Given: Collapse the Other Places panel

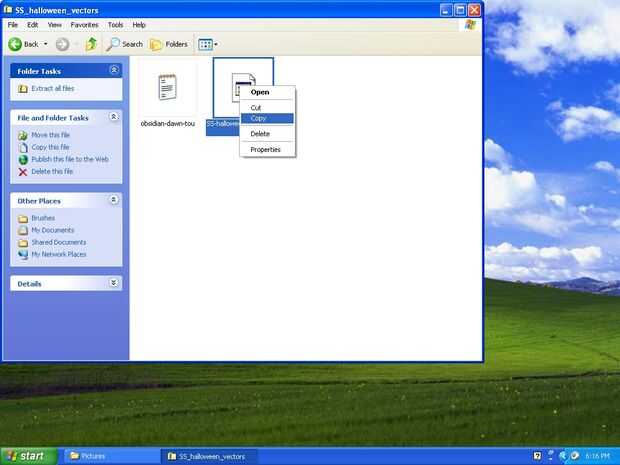Looking at the screenshot, I should tap(114, 200).
